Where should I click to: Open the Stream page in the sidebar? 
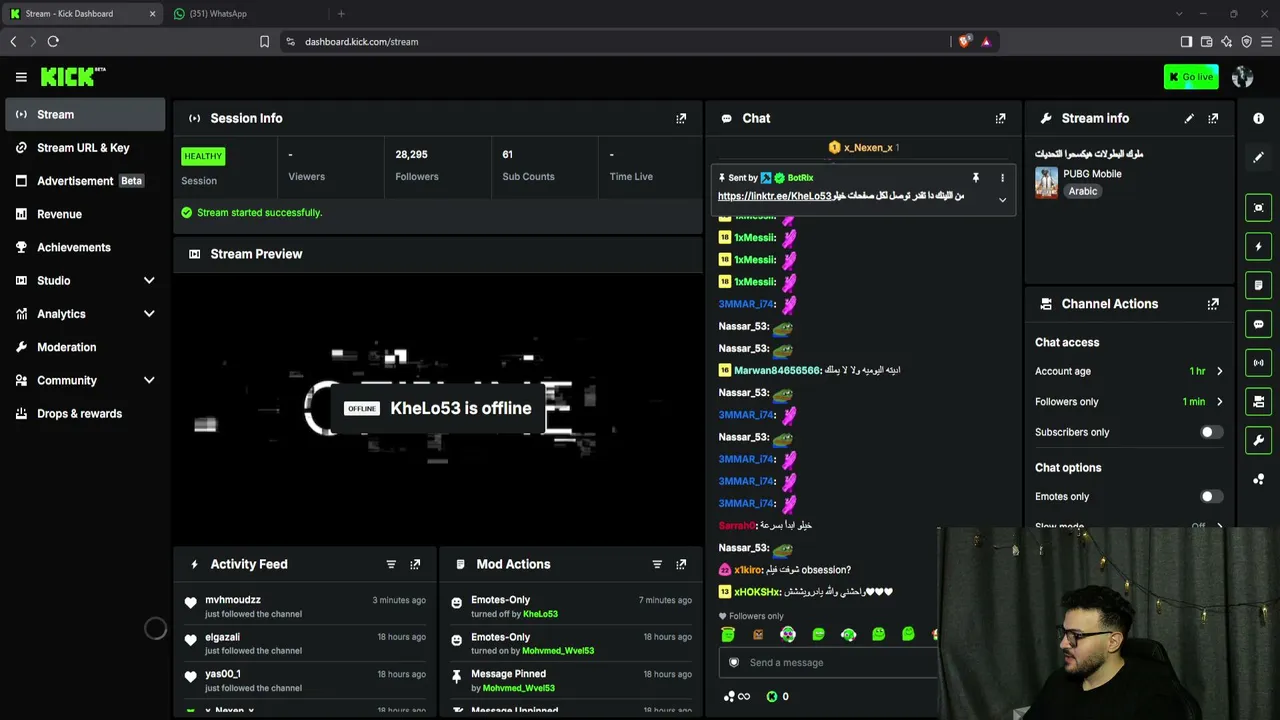point(85,114)
